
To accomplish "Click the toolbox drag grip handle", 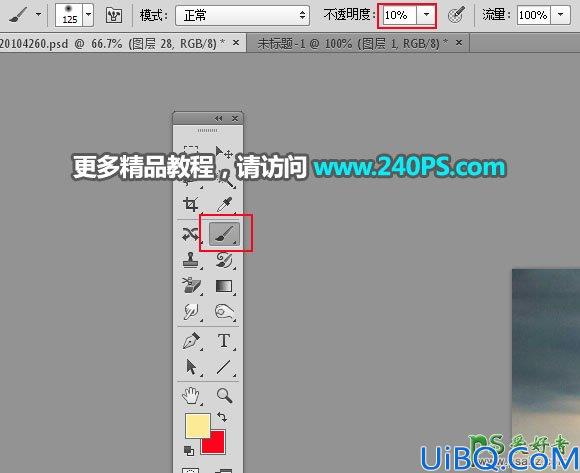I will click(x=208, y=131).
